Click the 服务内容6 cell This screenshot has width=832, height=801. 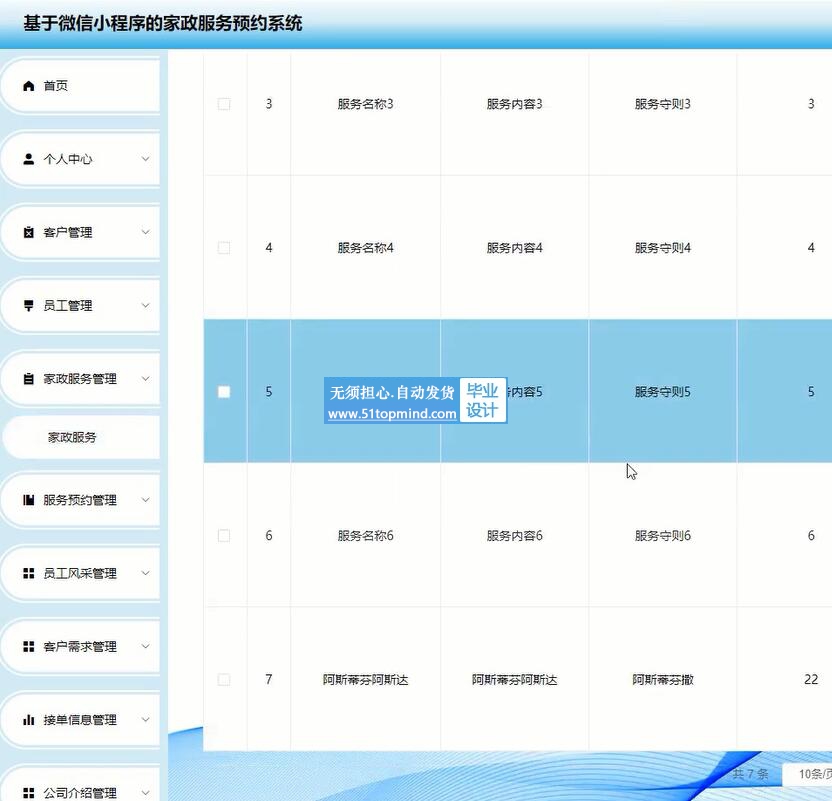click(x=515, y=536)
